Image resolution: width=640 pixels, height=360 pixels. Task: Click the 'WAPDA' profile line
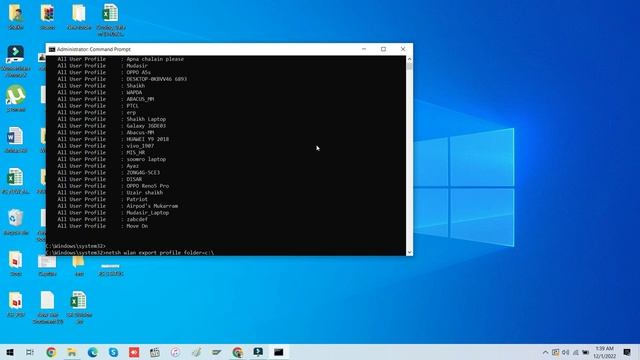pos(100,92)
